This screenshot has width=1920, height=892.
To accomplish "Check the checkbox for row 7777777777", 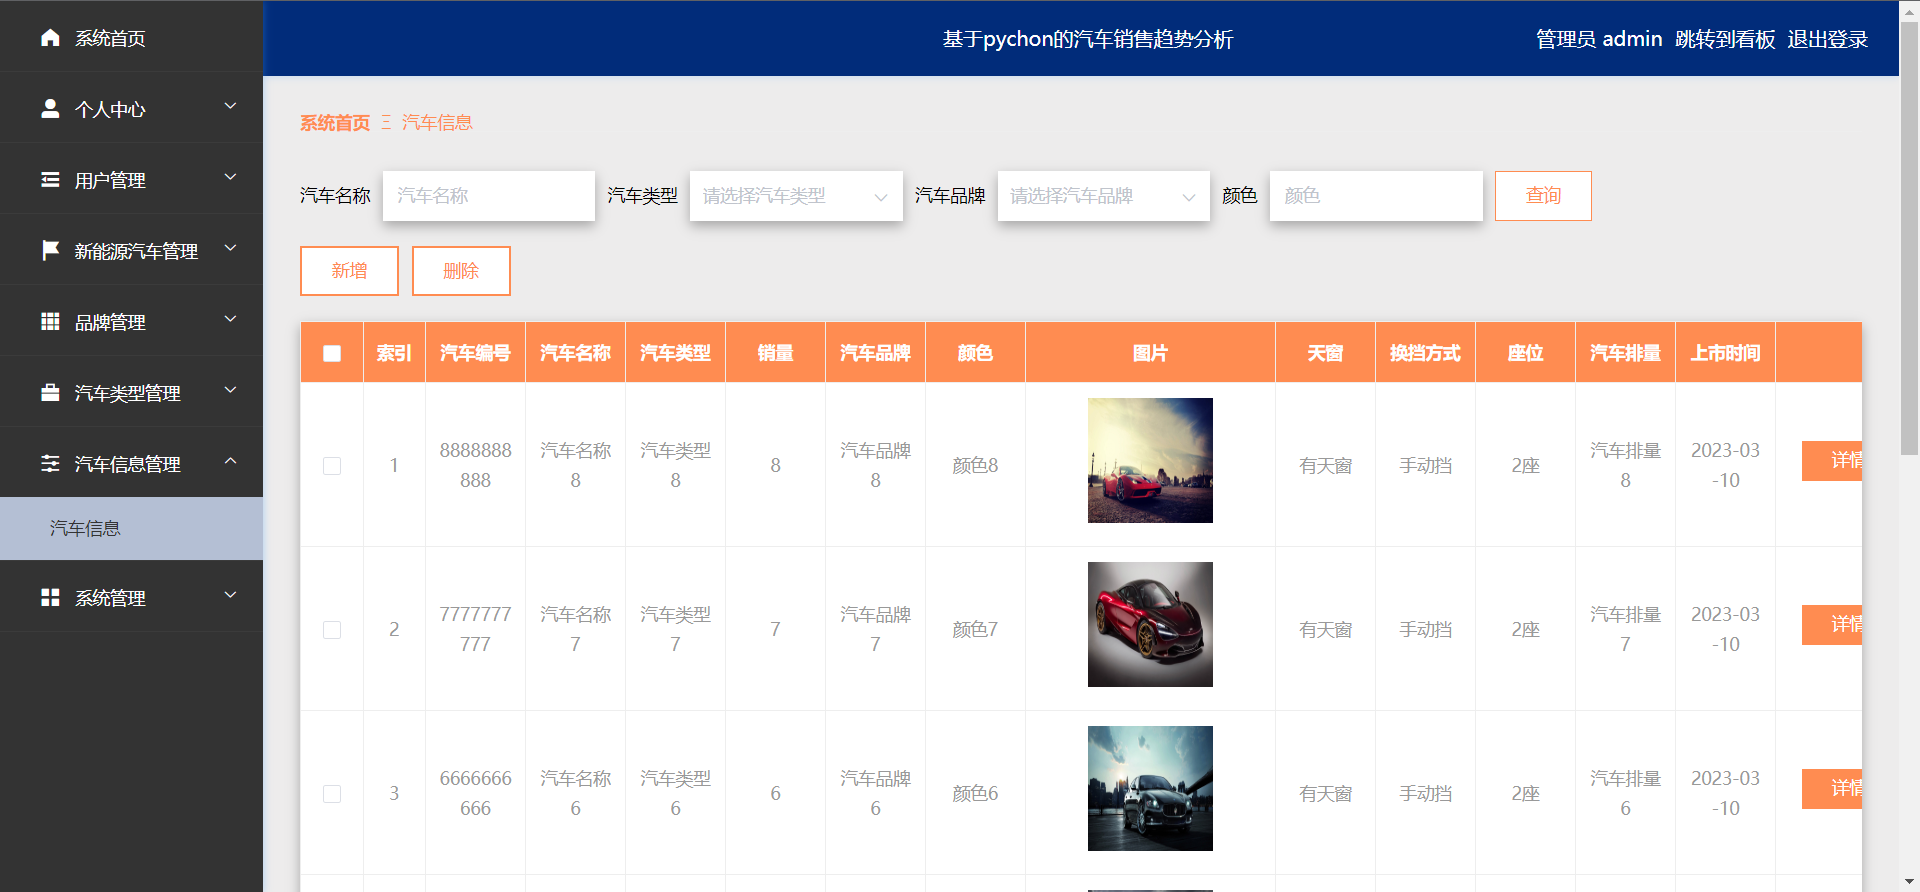I will point(332,630).
